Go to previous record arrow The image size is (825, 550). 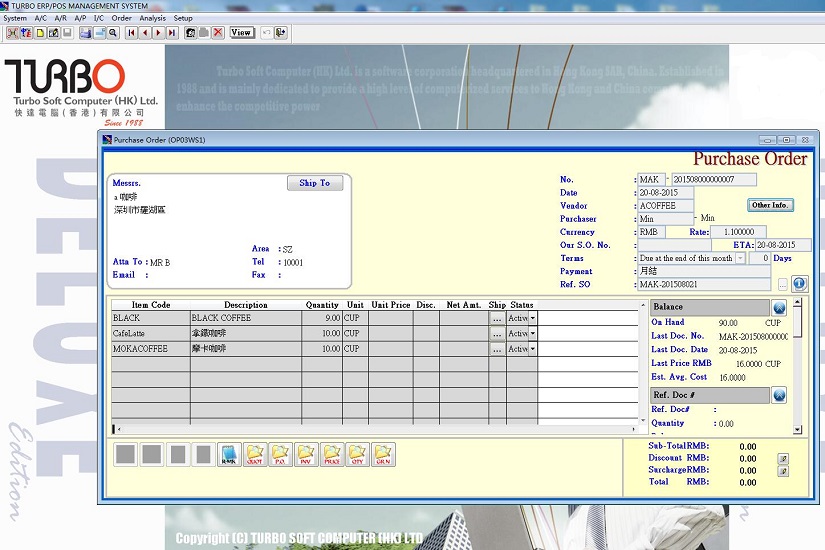coord(145,33)
